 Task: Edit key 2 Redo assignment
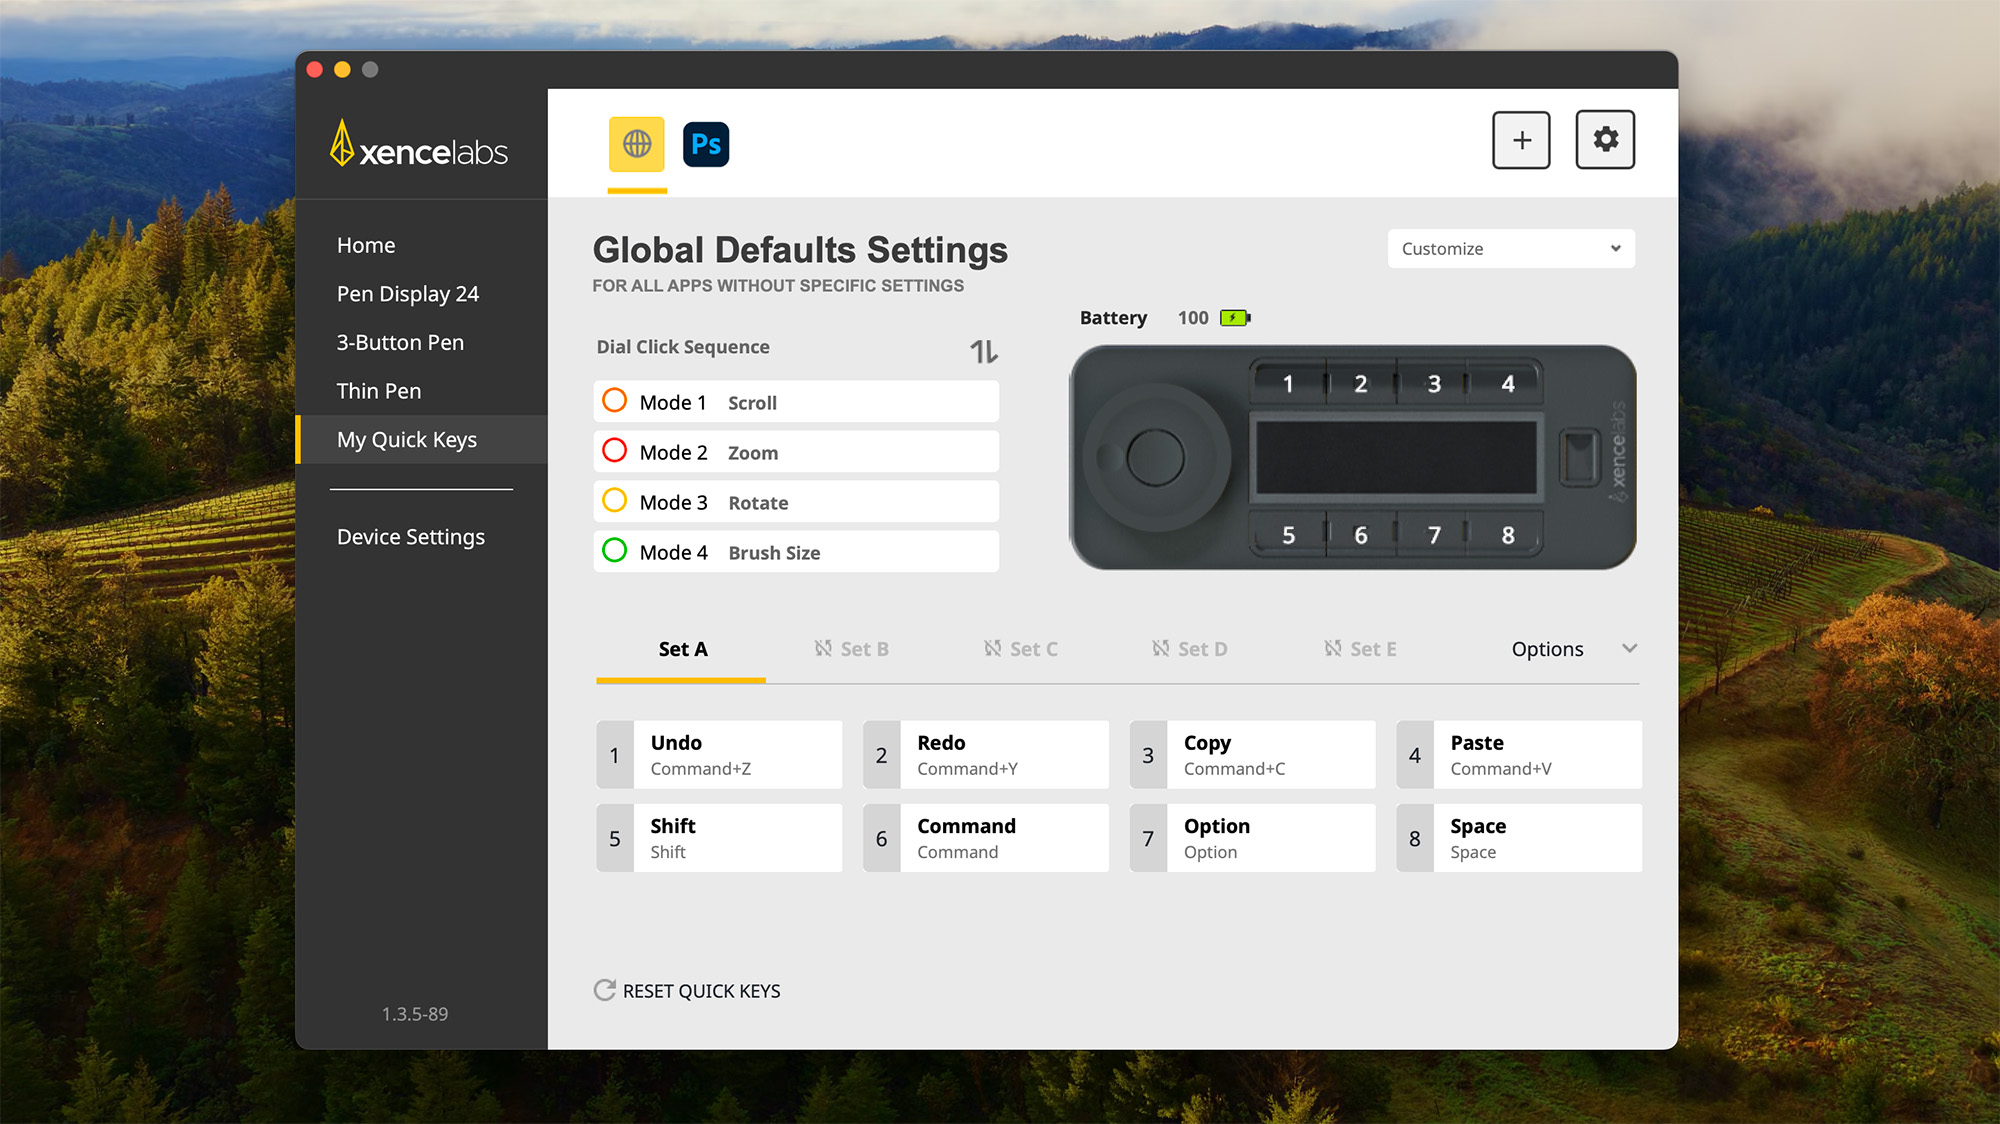tap(986, 755)
